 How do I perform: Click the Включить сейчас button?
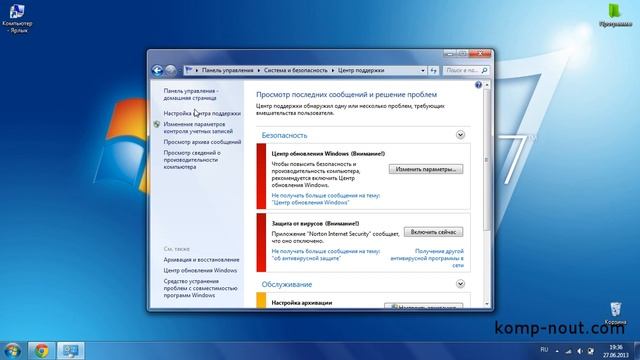[x=433, y=232]
